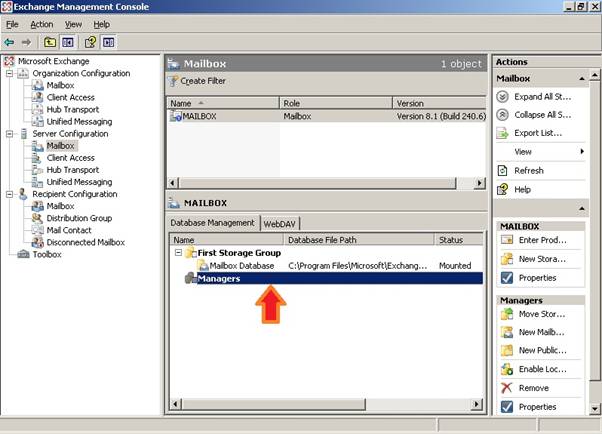The width and height of the screenshot is (602, 434).
Task: Select Hub Transport under Organization Configuration
Action: (73, 109)
